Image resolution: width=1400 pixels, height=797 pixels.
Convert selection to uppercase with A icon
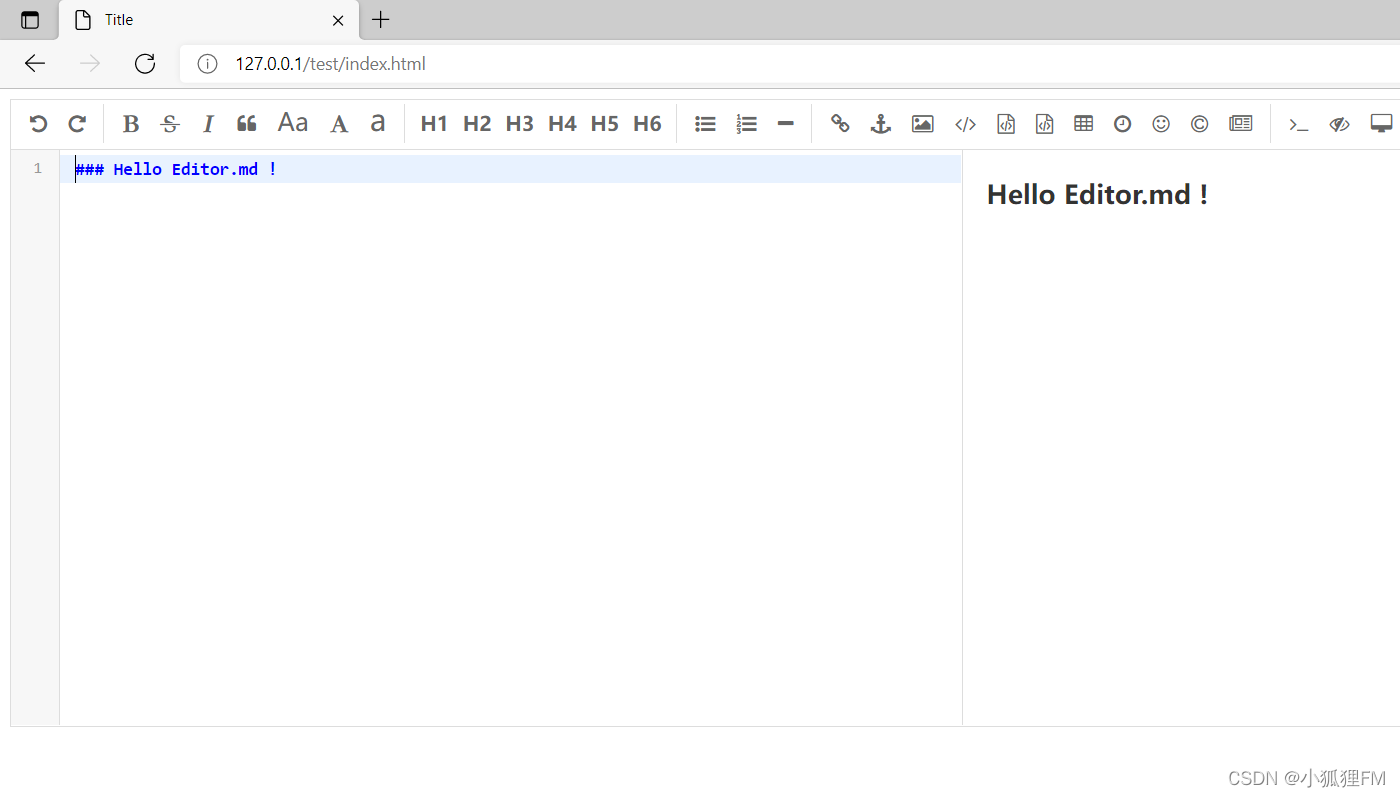tap(340, 124)
